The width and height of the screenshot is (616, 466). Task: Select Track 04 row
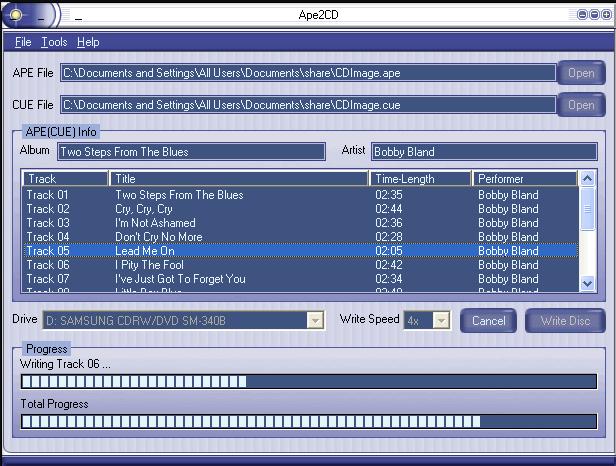301,237
